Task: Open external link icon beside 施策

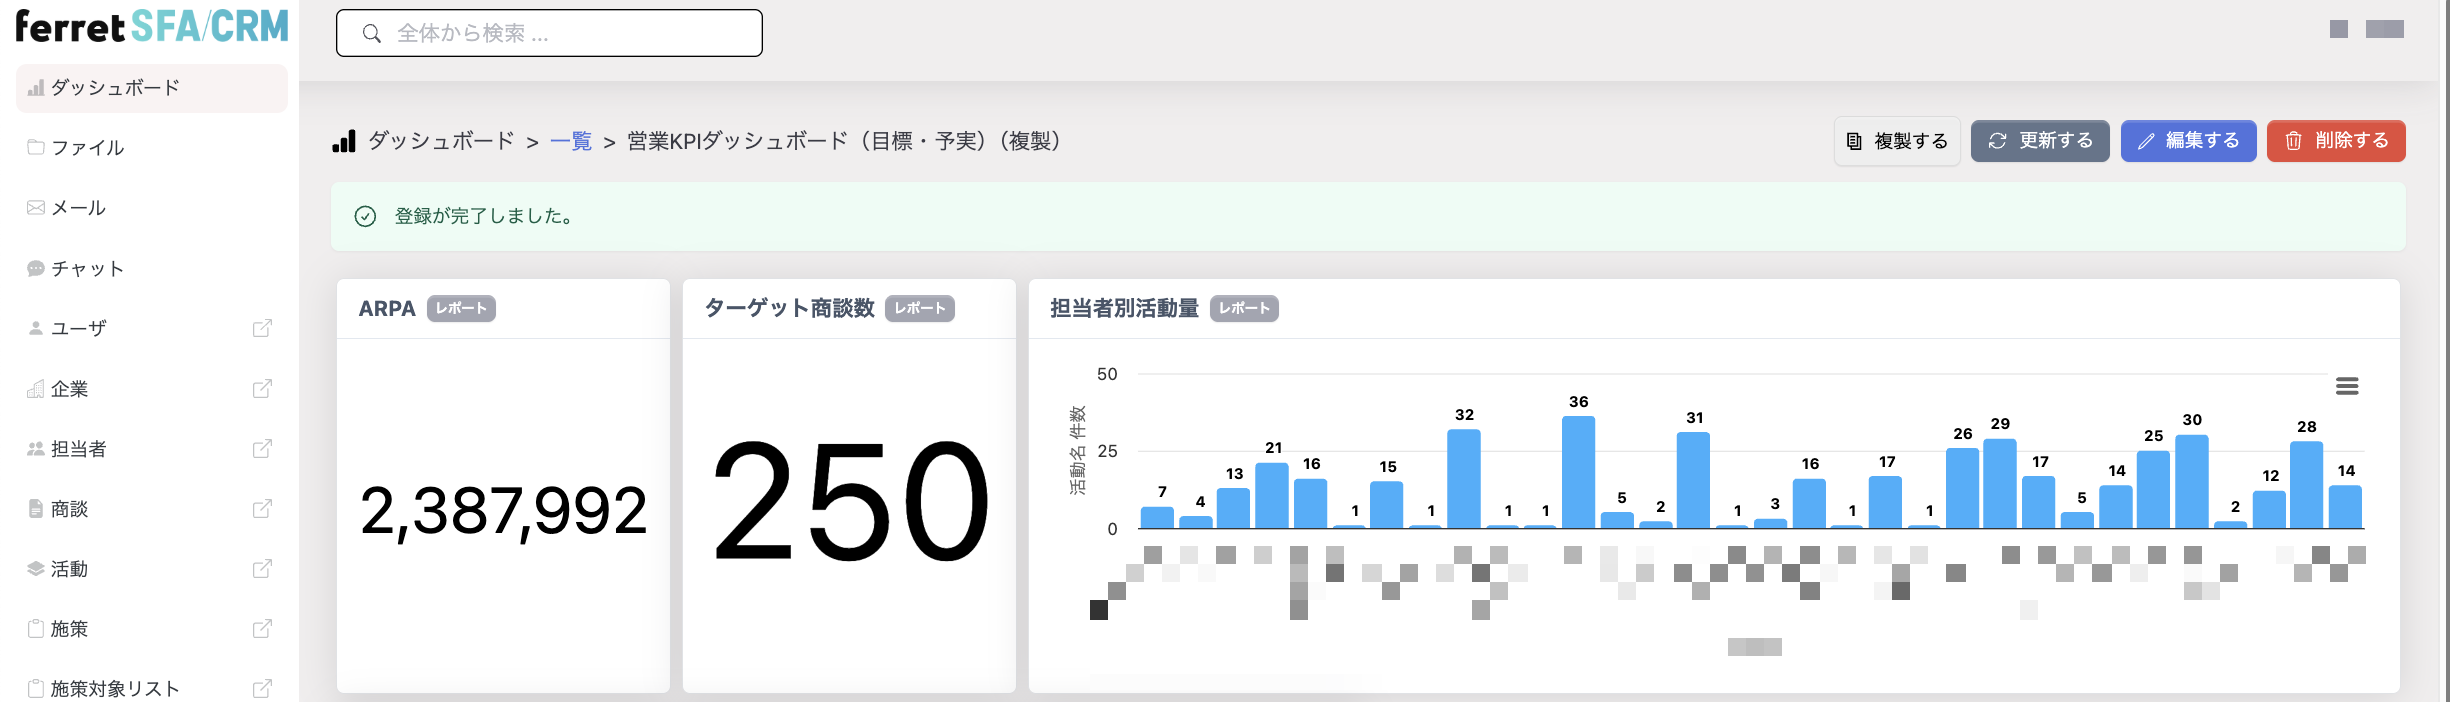Action: click(x=262, y=628)
